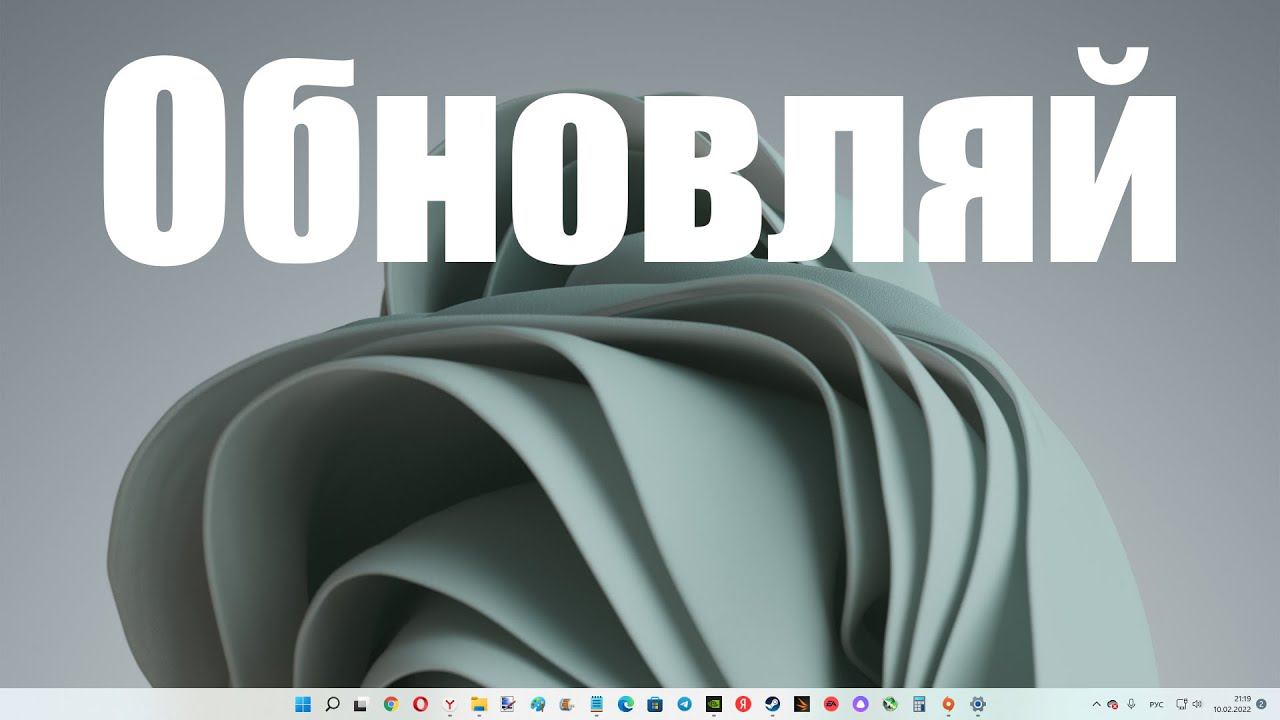The height and width of the screenshot is (720, 1280).
Task: Open Calculator from taskbar
Action: pos(919,704)
